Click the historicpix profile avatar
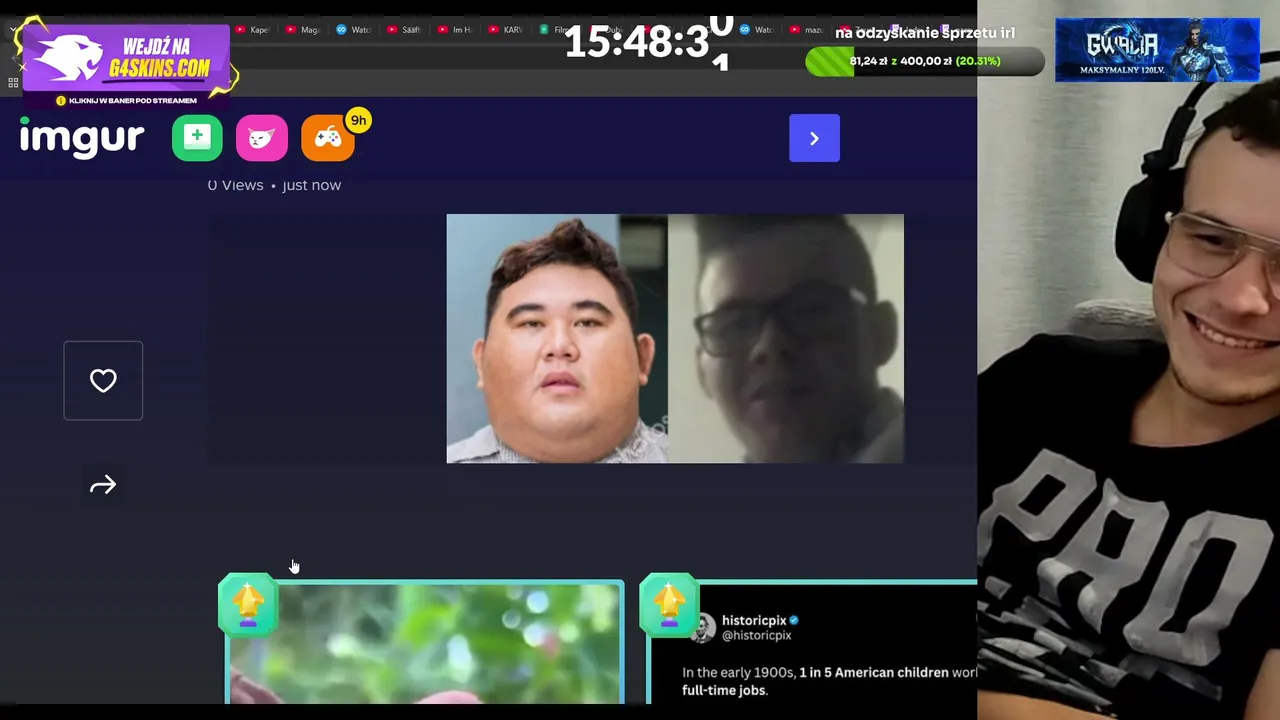This screenshot has width=1280, height=720. coord(704,627)
